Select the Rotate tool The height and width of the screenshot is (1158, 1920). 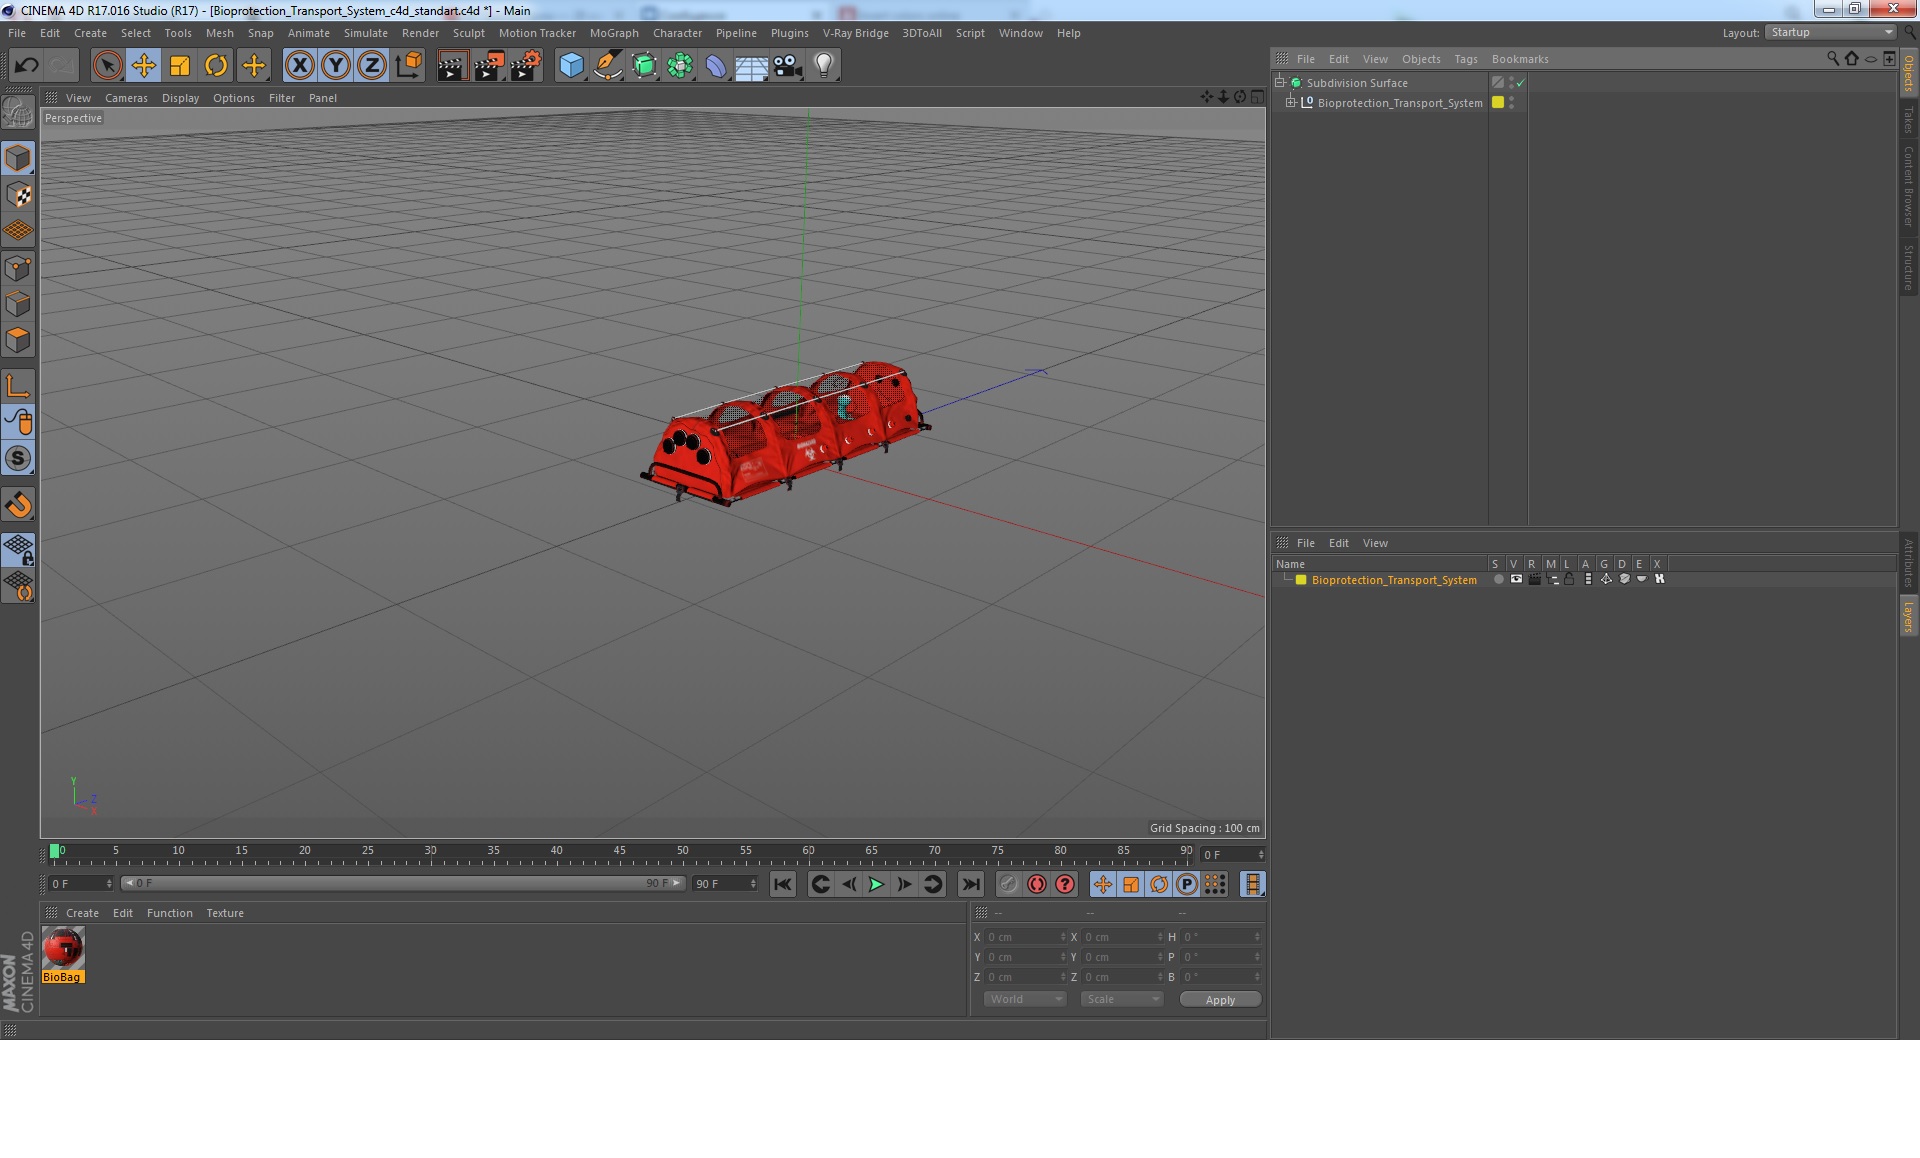pyautogui.click(x=216, y=66)
